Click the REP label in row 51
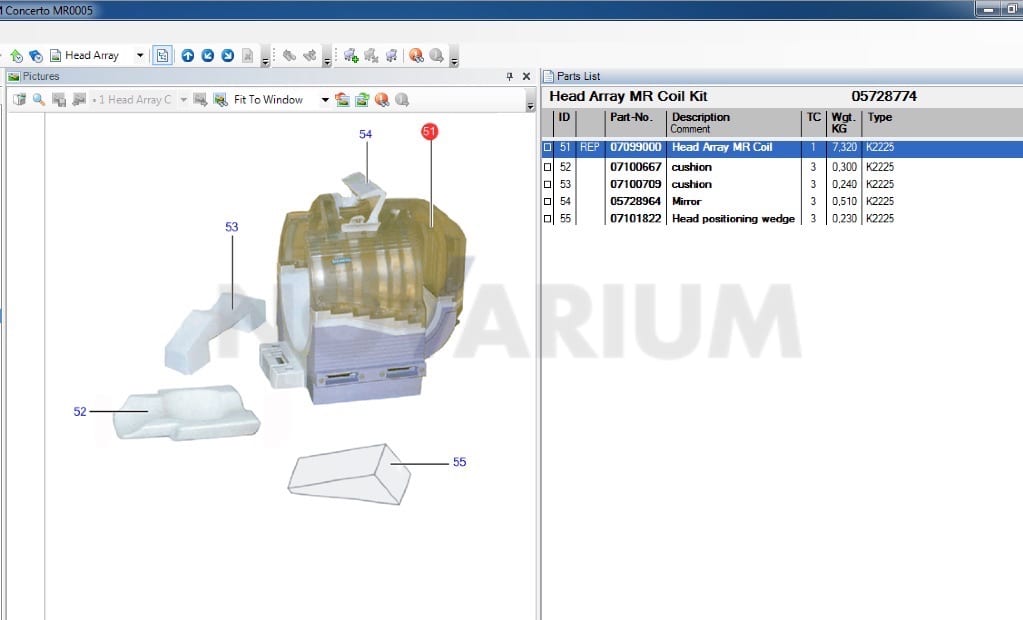Screen dimensions: 1023x620 tap(589, 147)
